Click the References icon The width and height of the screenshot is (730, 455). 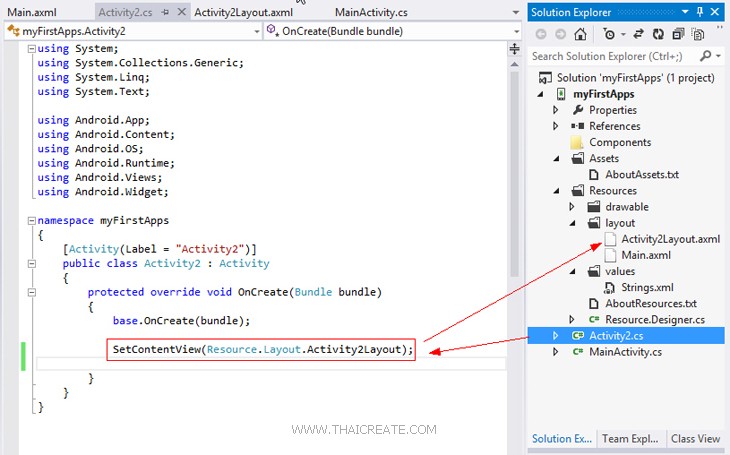click(x=578, y=126)
